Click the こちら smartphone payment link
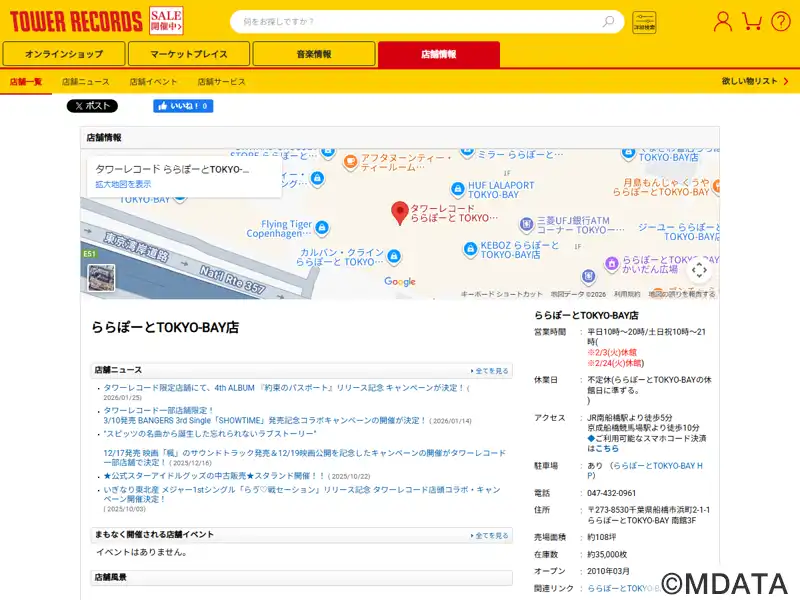This screenshot has width=800, height=600. [607, 448]
